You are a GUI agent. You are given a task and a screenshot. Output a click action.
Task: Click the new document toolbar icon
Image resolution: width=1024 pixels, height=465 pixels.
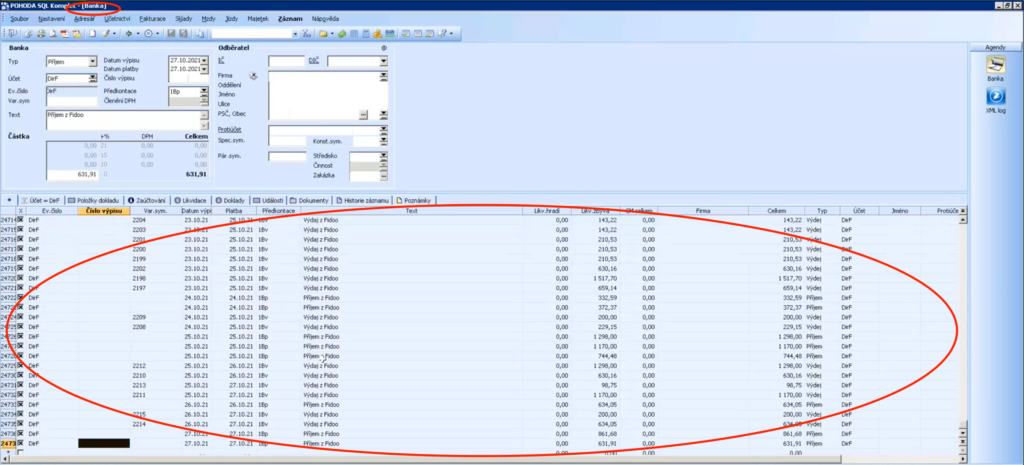92,33
